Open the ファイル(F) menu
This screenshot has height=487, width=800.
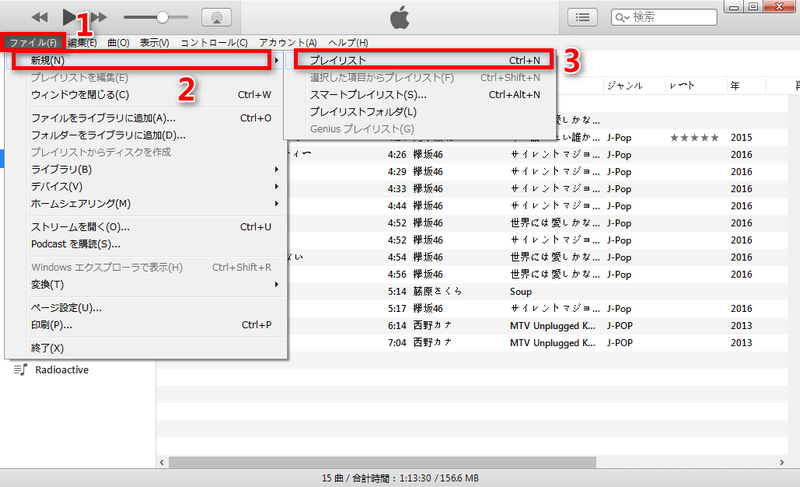(33, 43)
